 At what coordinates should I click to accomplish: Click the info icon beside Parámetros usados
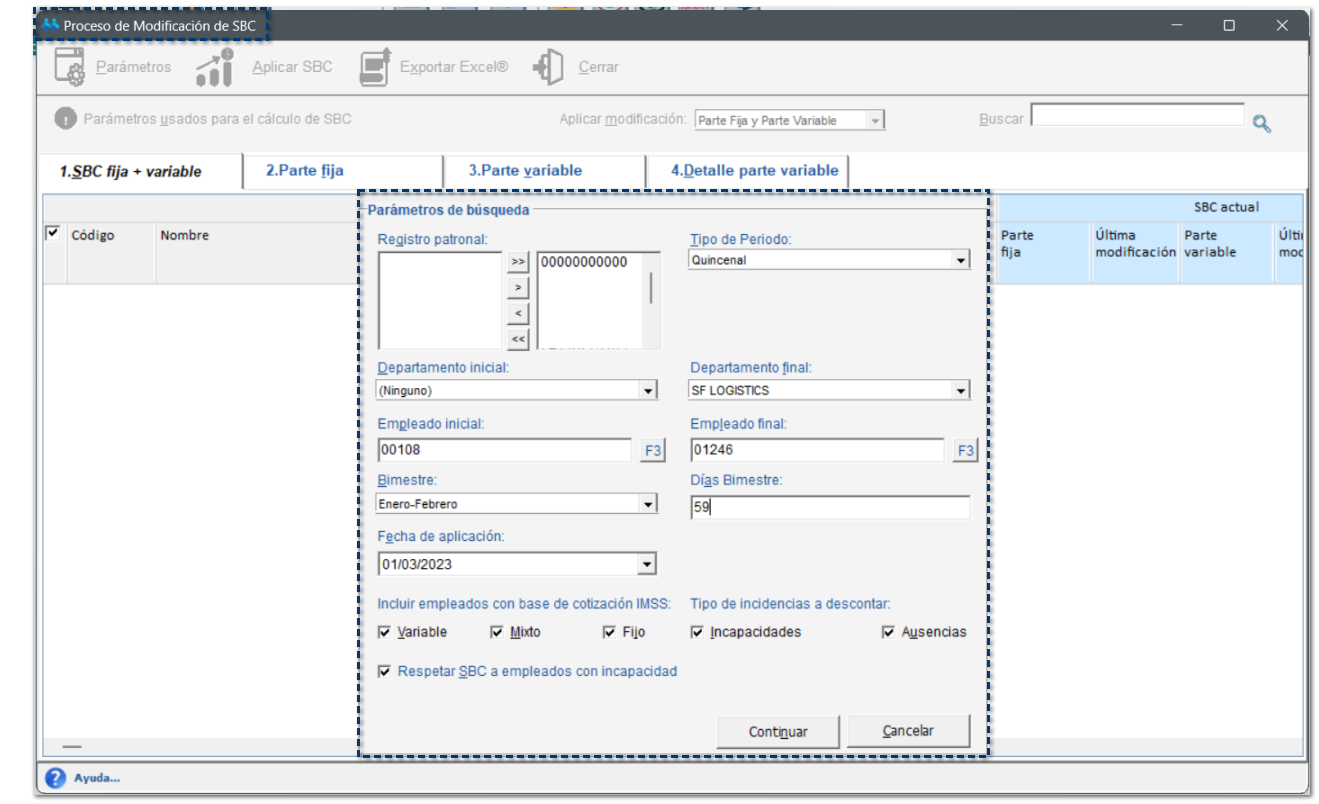pos(66,119)
